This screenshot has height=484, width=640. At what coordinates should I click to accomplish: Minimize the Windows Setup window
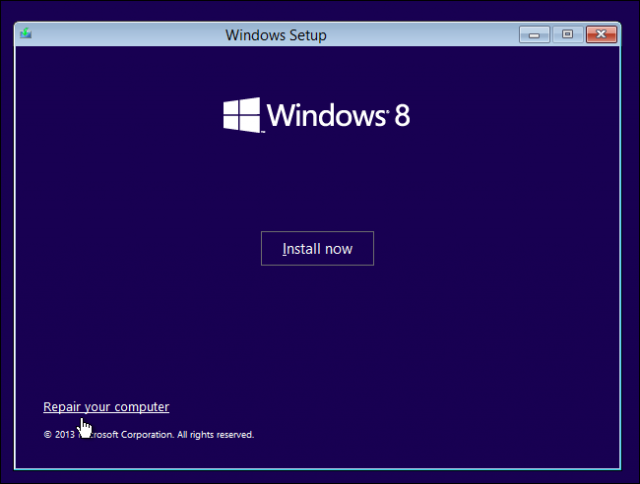point(535,35)
